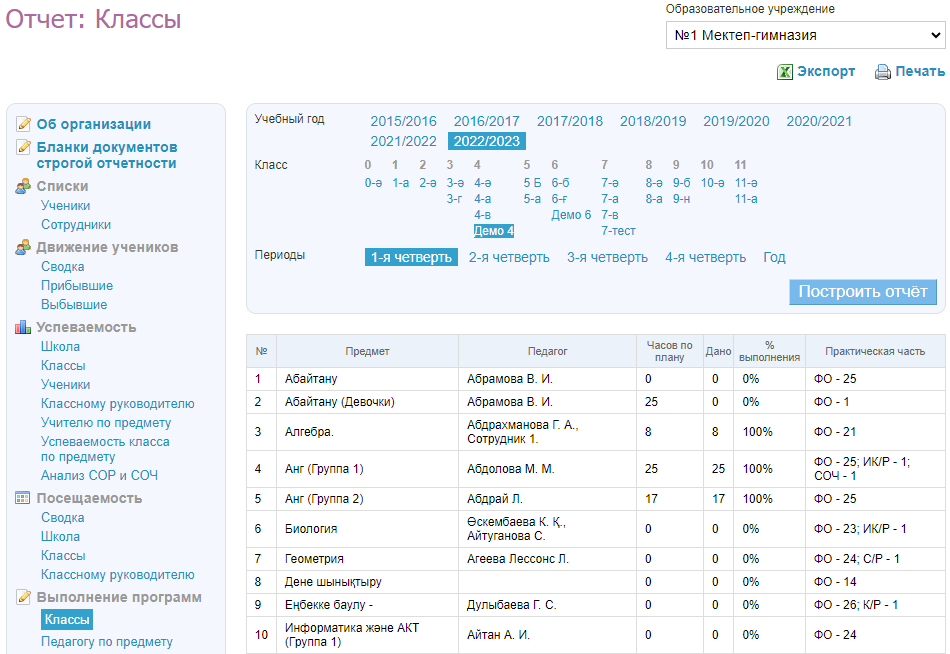Click the Посещаемость table icon
Image resolution: width=950 pixels, height=654 pixels.
pyautogui.click(x=23, y=498)
